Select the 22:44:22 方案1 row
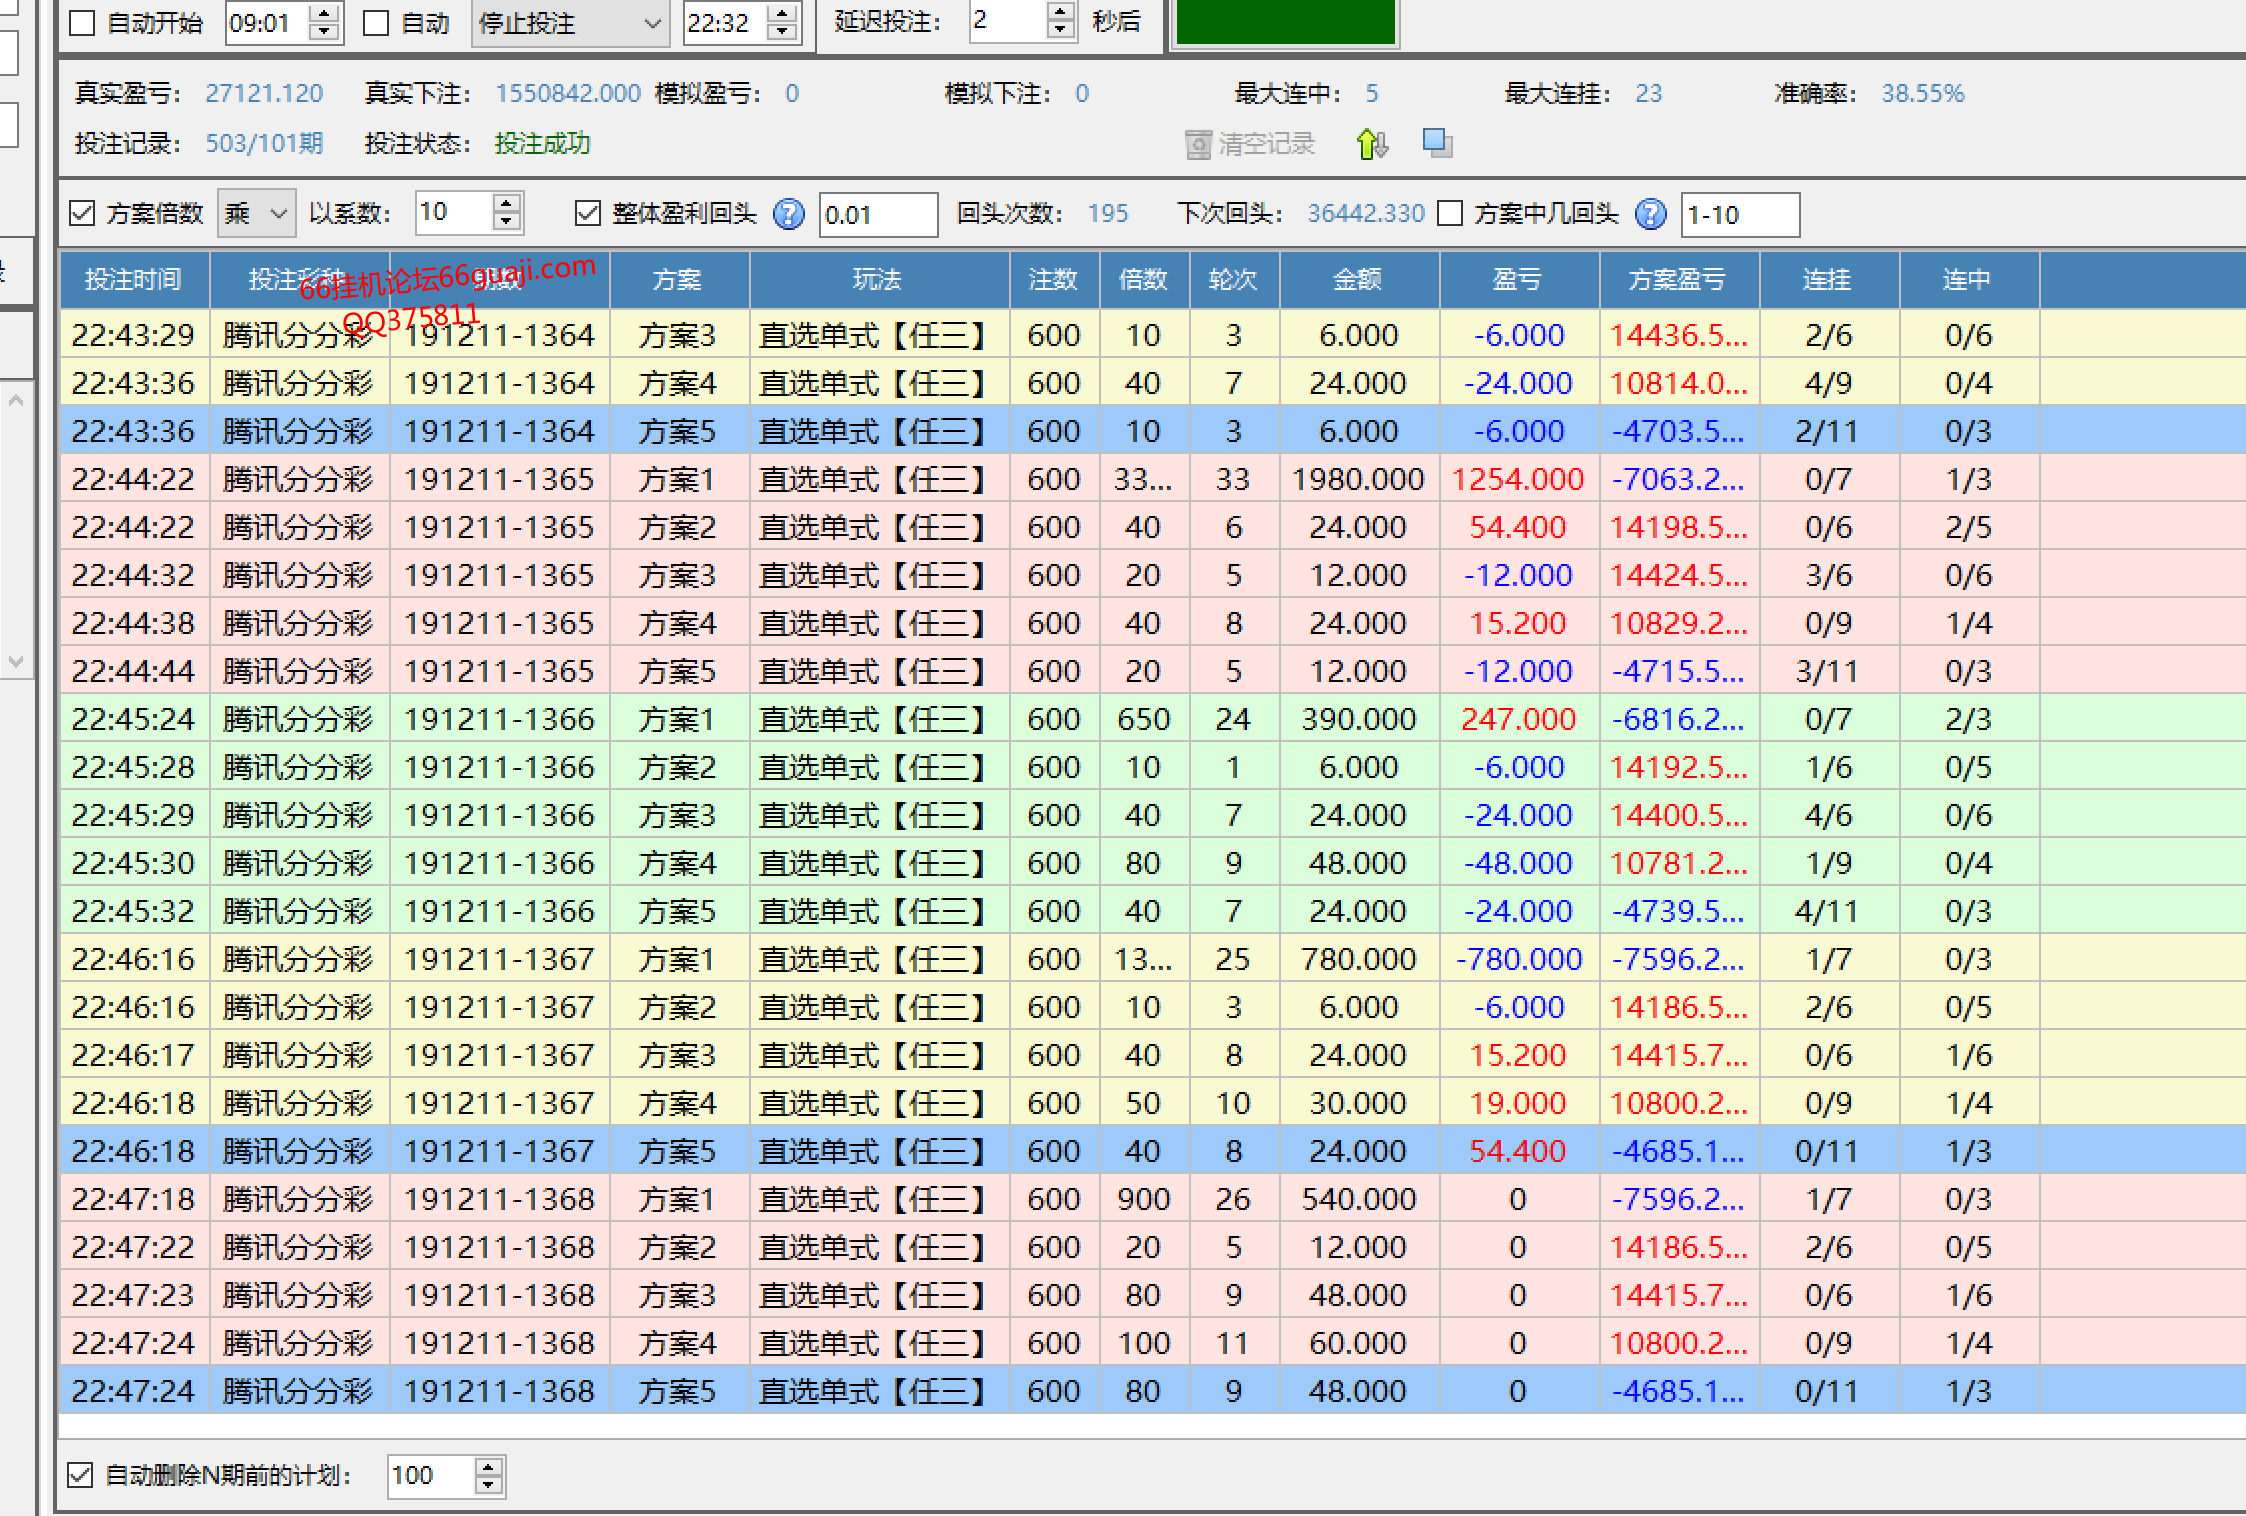 1153,478
